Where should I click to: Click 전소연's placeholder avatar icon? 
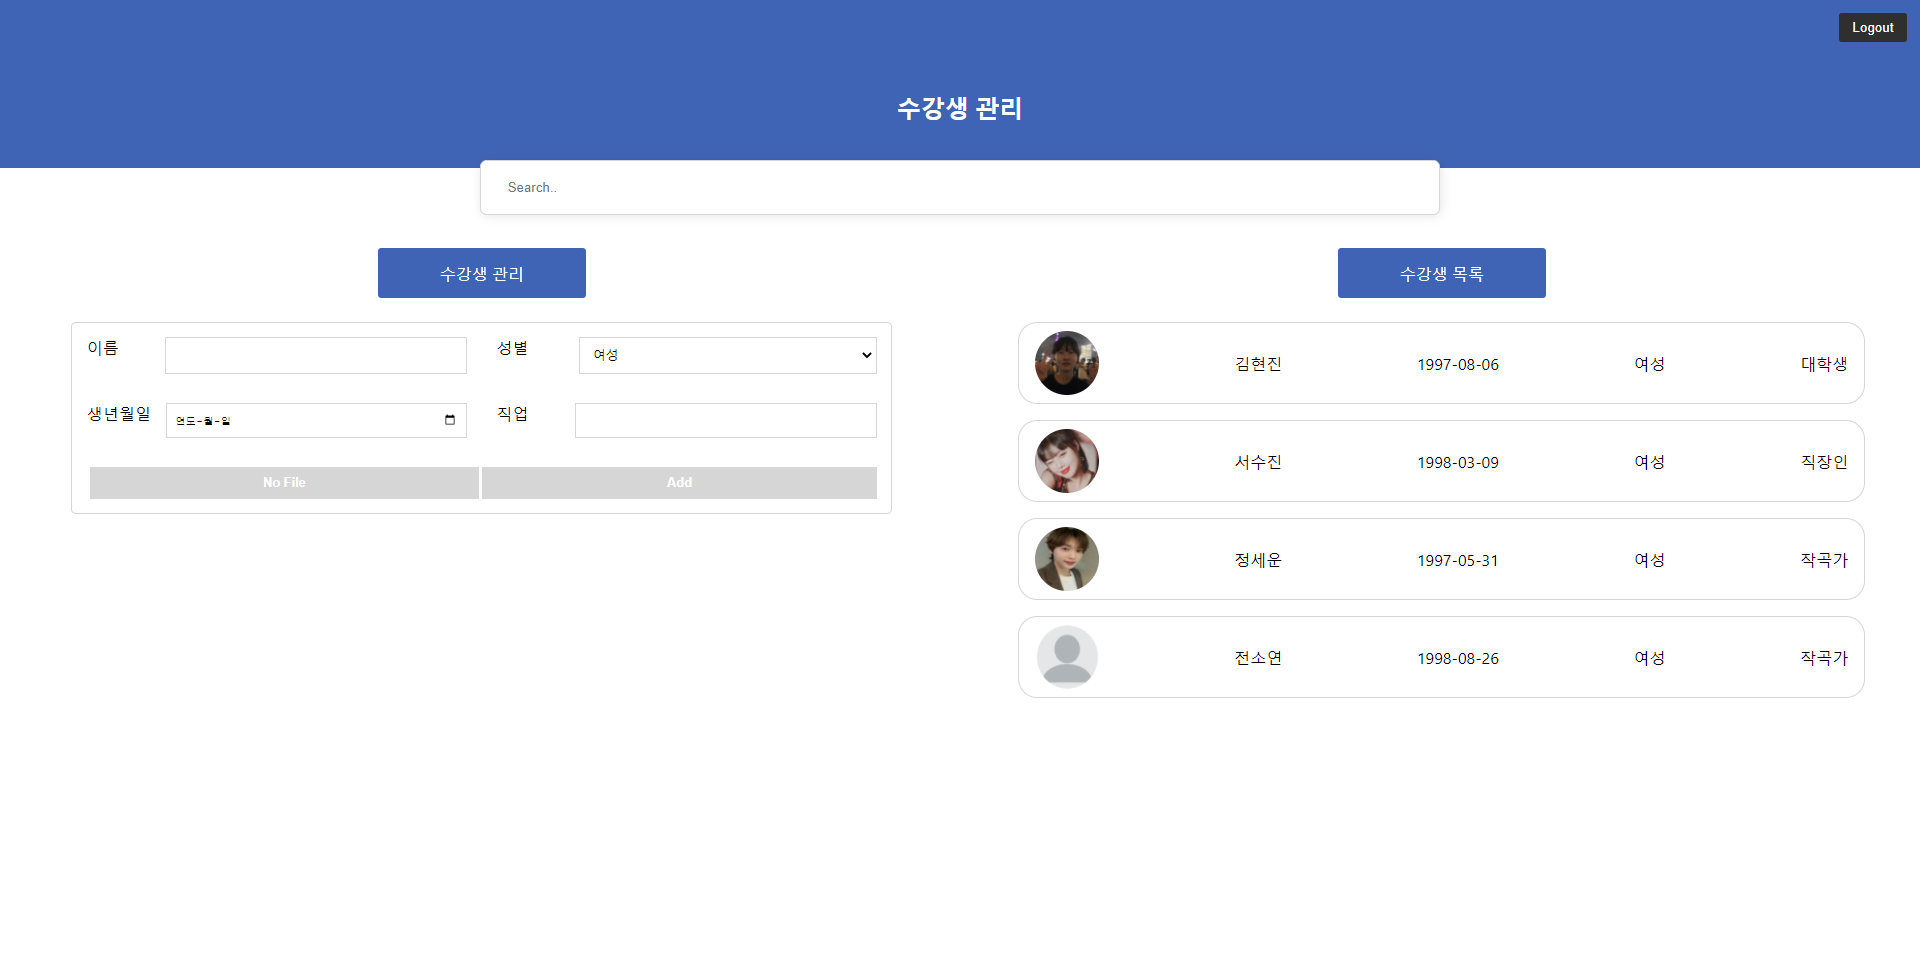tap(1066, 657)
